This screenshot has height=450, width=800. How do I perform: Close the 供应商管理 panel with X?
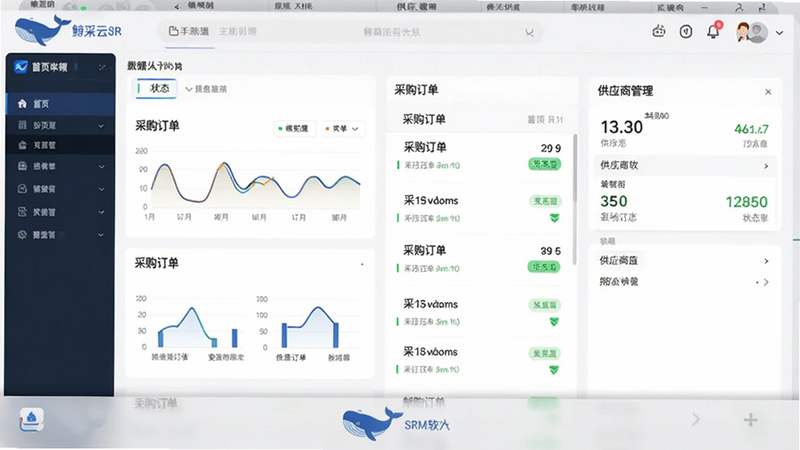[768, 92]
